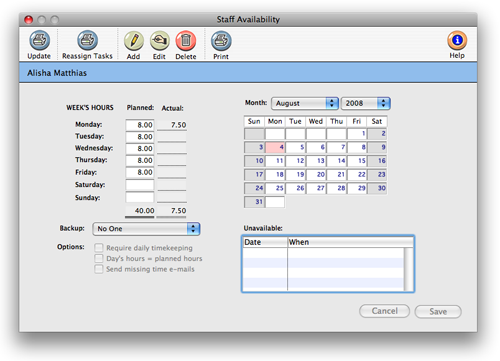Click the Add pencil icon
Image resolution: width=500 pixels, height=361 pixels.
[x=134, y=41]
